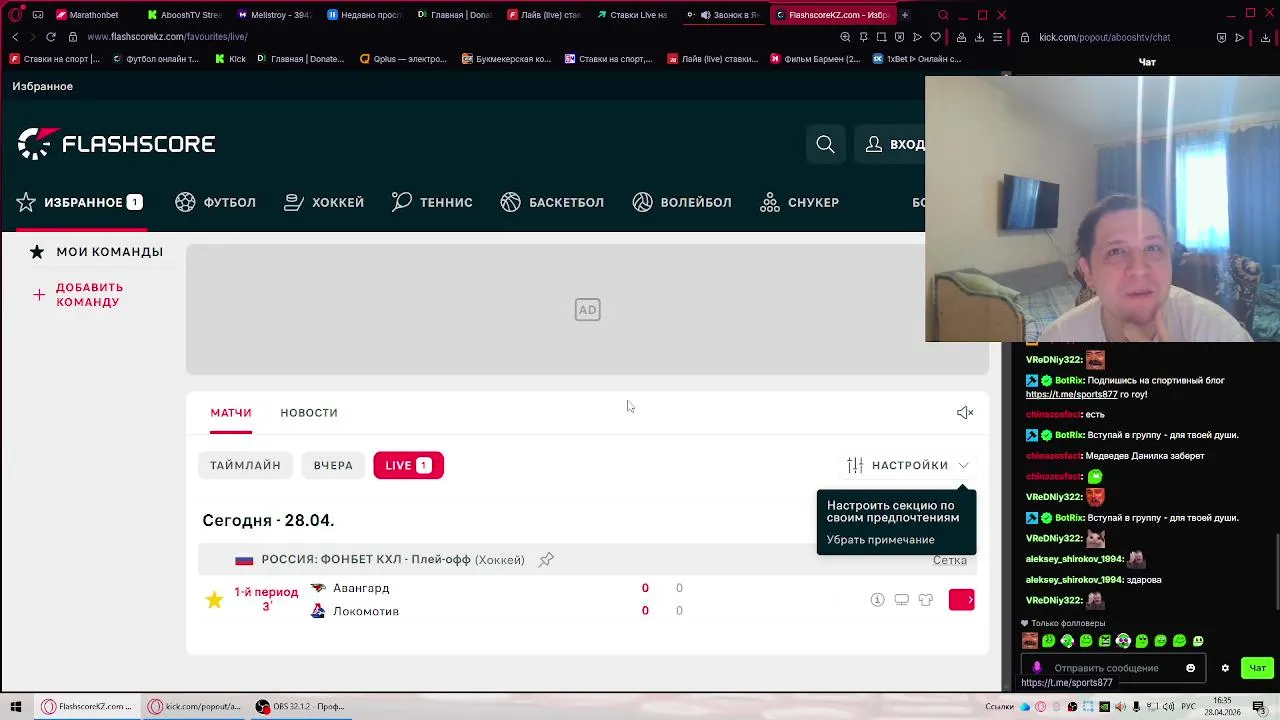Screen dimensions: 1280x720
Task: Go to the ТЕННИС sport section
Action: point(432,202)
